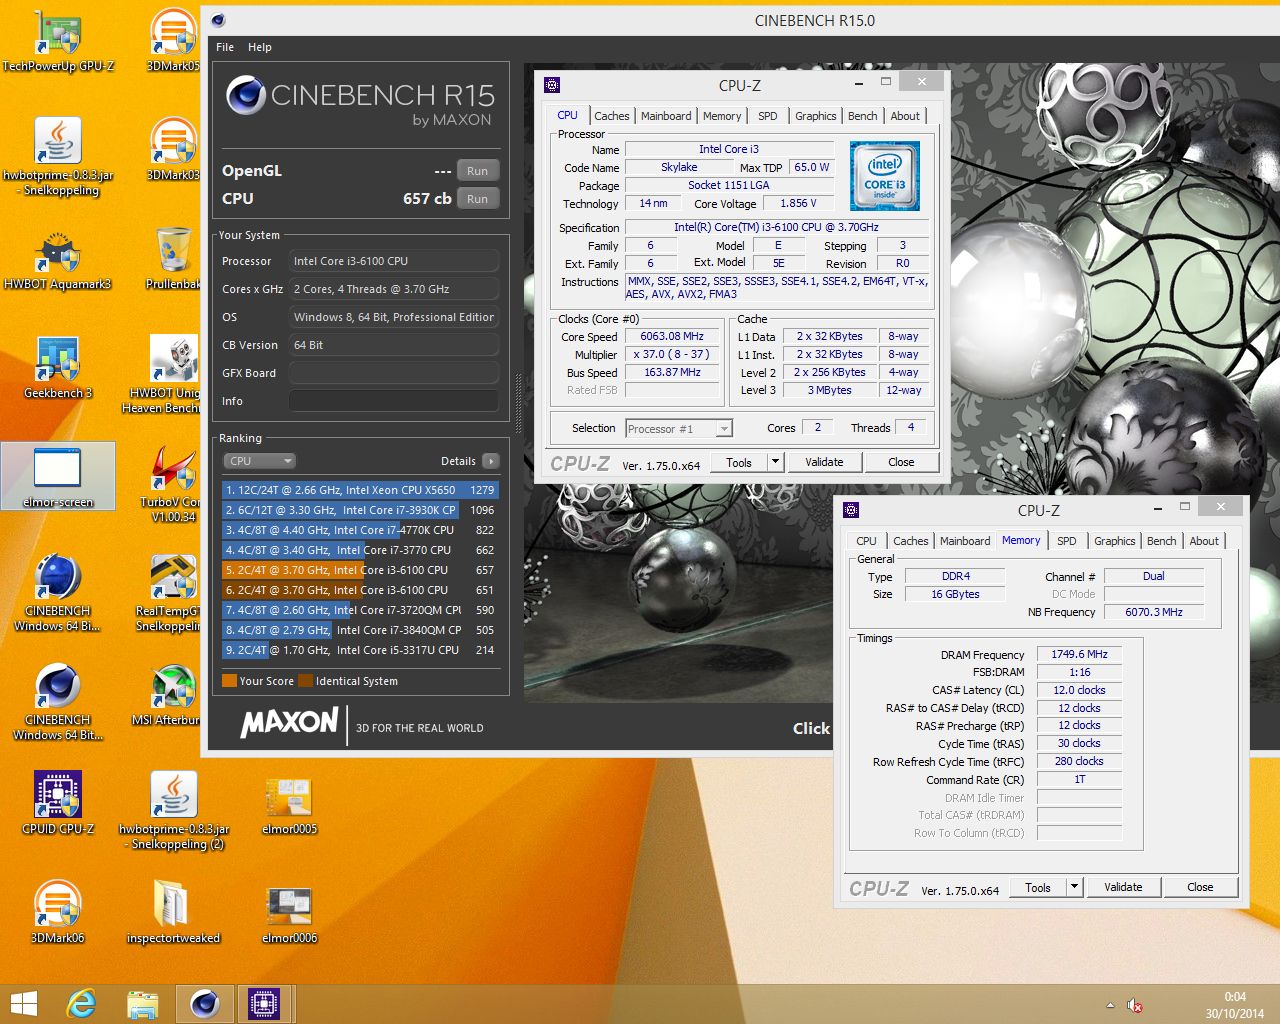Open the 3DMark06 desktop shortcut

pos(58,912)
